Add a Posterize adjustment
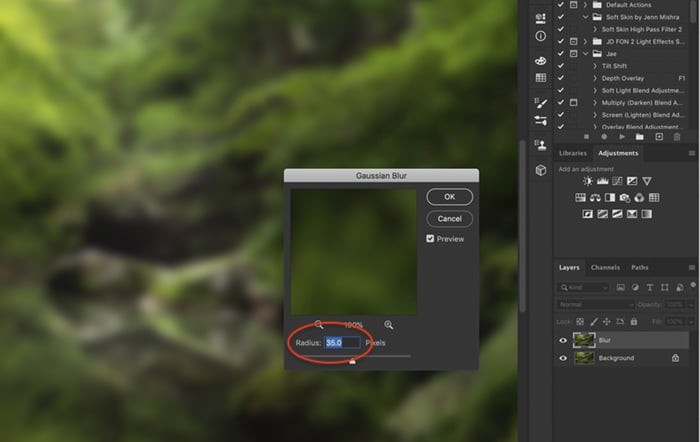 (x=603, y=214)
